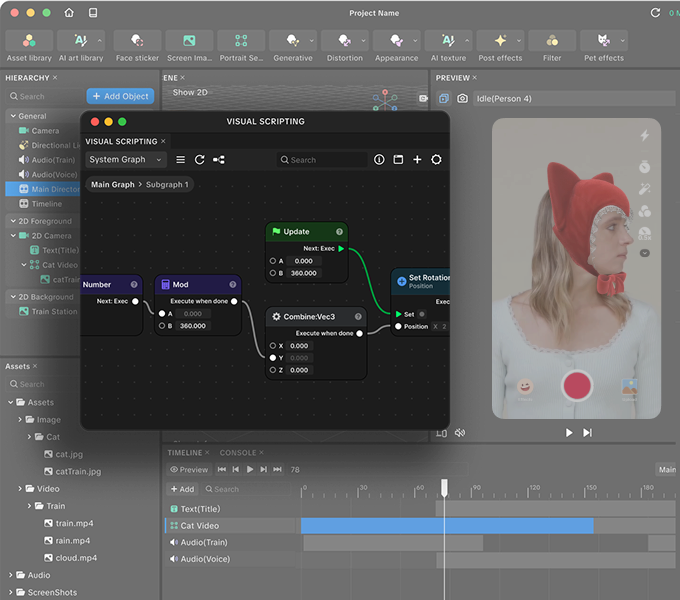Collapse the 2D Foreground group

coord(13,221)
